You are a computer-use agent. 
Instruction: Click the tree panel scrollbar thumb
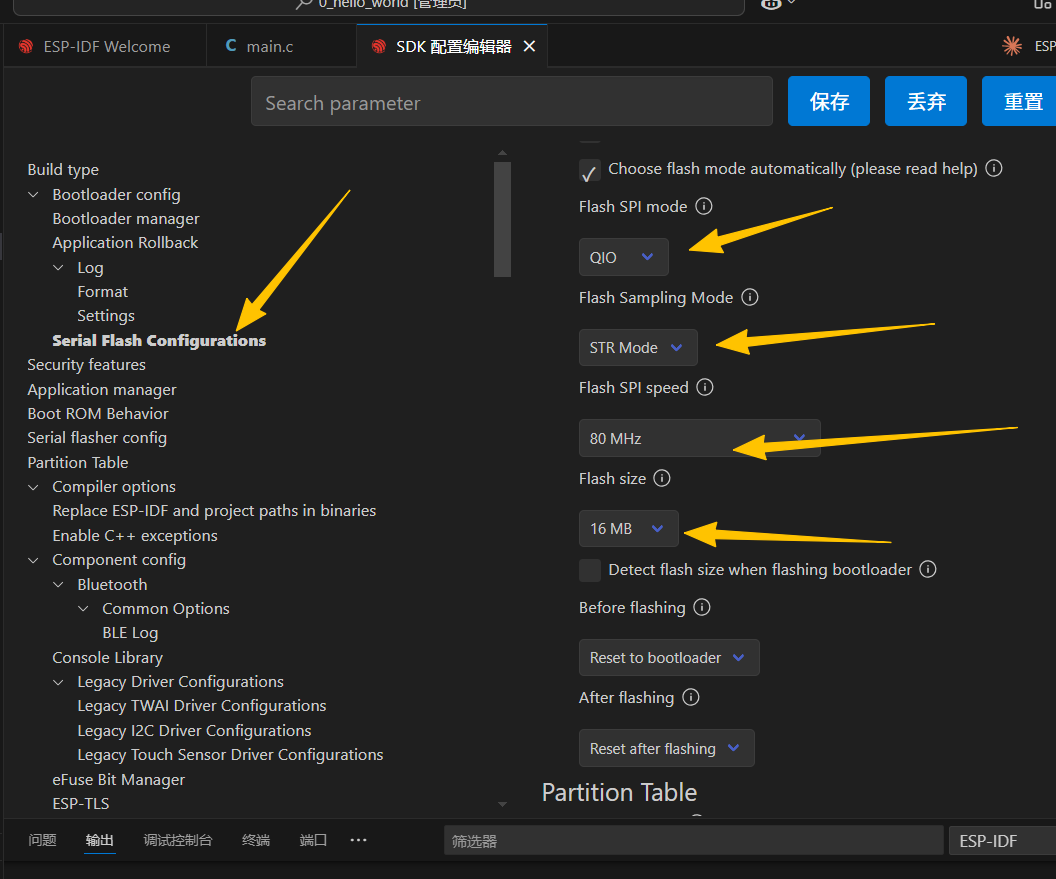[x=502, y=220]
